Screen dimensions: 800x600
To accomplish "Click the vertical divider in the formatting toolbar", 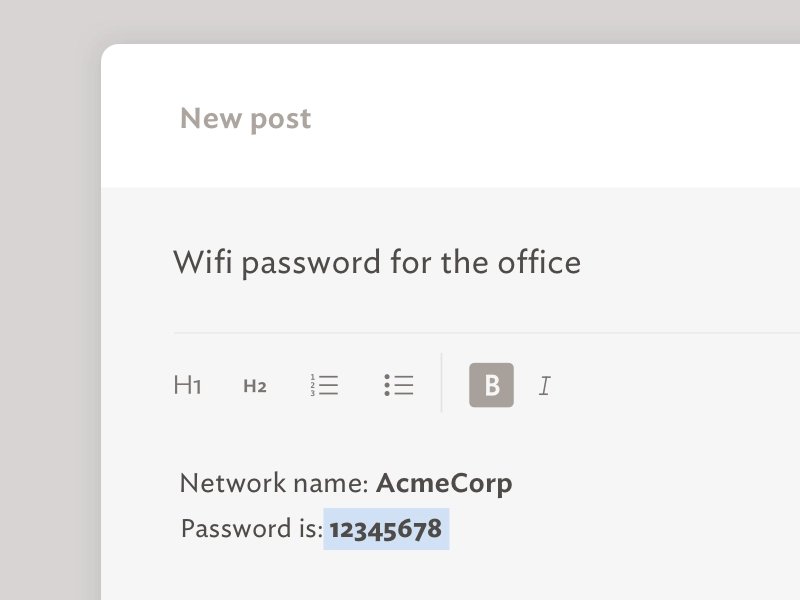I will (x=441, y=382).
